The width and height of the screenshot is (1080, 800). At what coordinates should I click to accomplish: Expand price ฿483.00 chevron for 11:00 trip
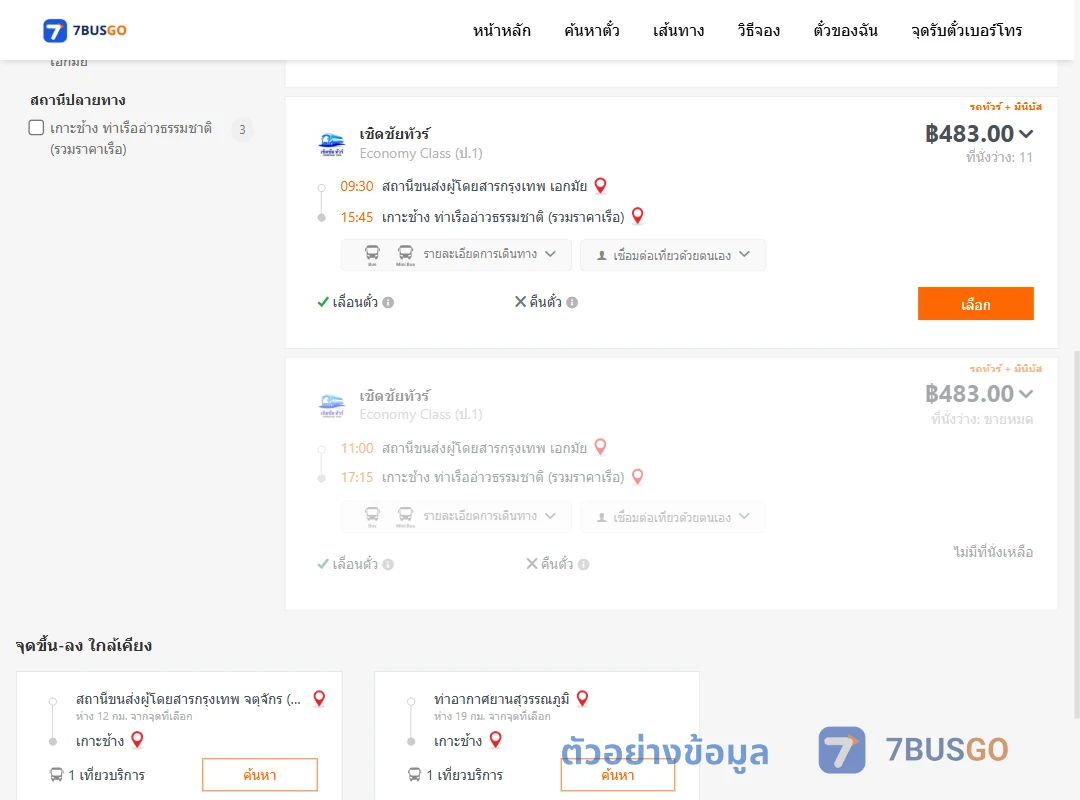click(x=1026, y=394)
